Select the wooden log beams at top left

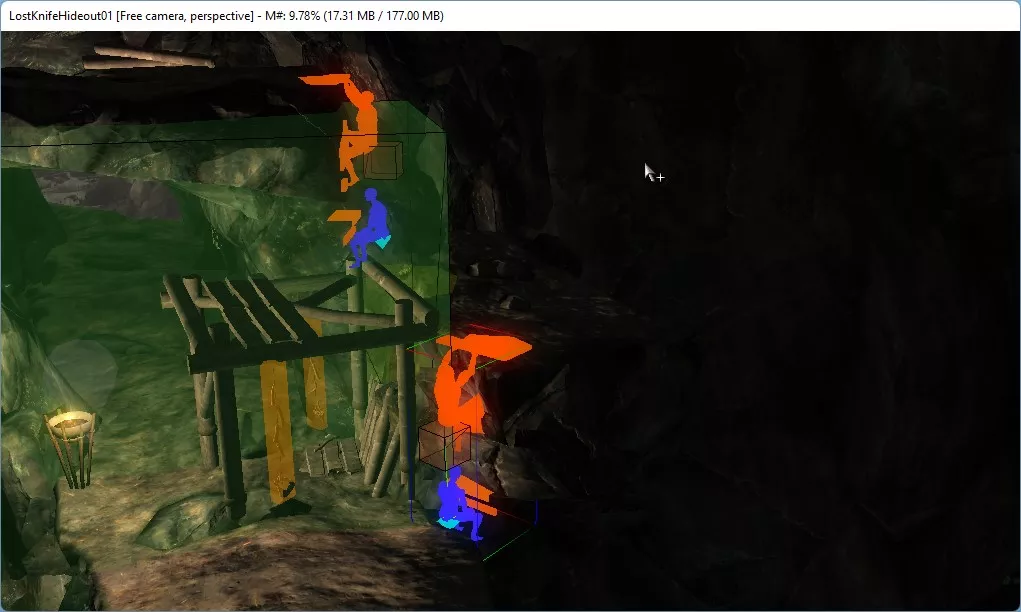click(151, 58)
